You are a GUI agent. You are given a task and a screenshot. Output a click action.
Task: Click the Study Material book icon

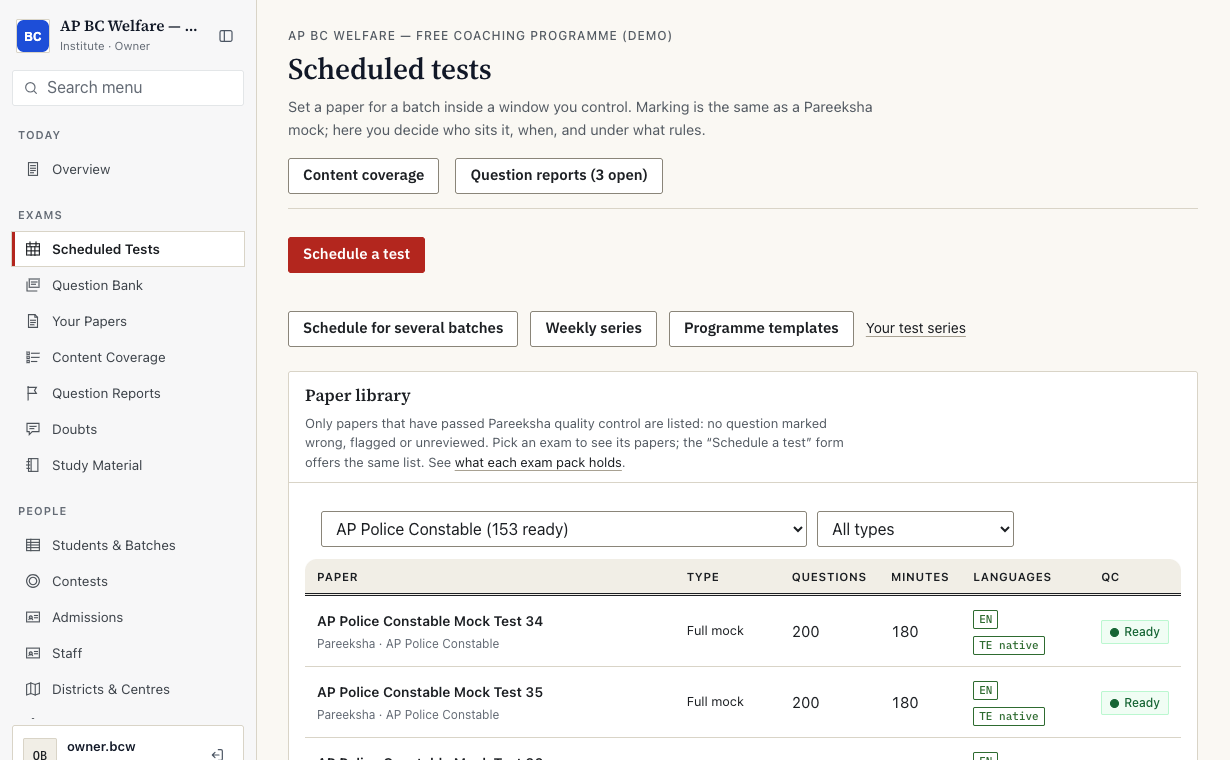[x=33, y=465]
